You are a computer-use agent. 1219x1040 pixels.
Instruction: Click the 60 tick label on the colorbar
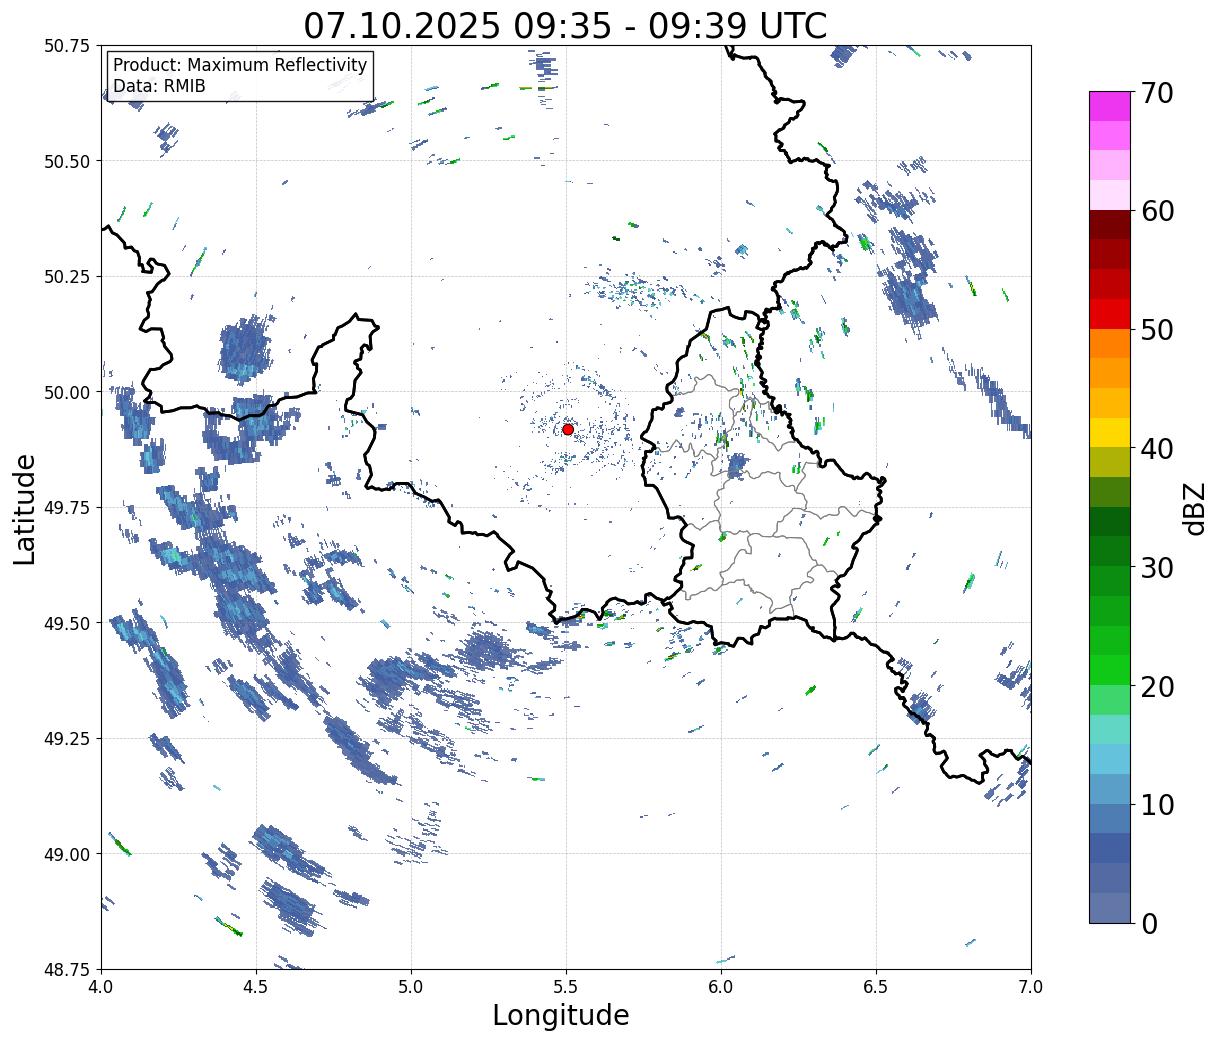click(1157, 211)
